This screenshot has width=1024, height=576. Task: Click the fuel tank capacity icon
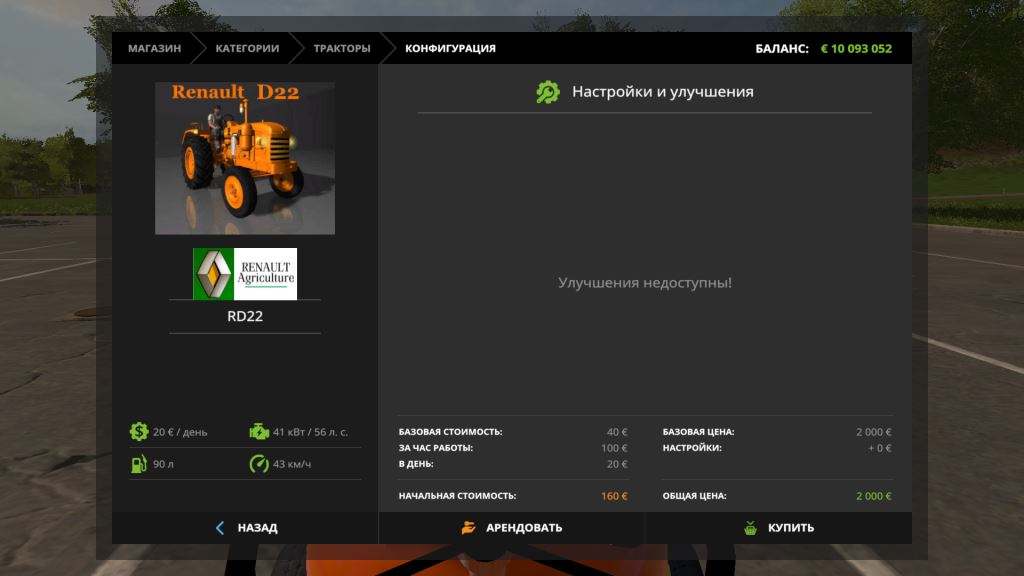139,464
